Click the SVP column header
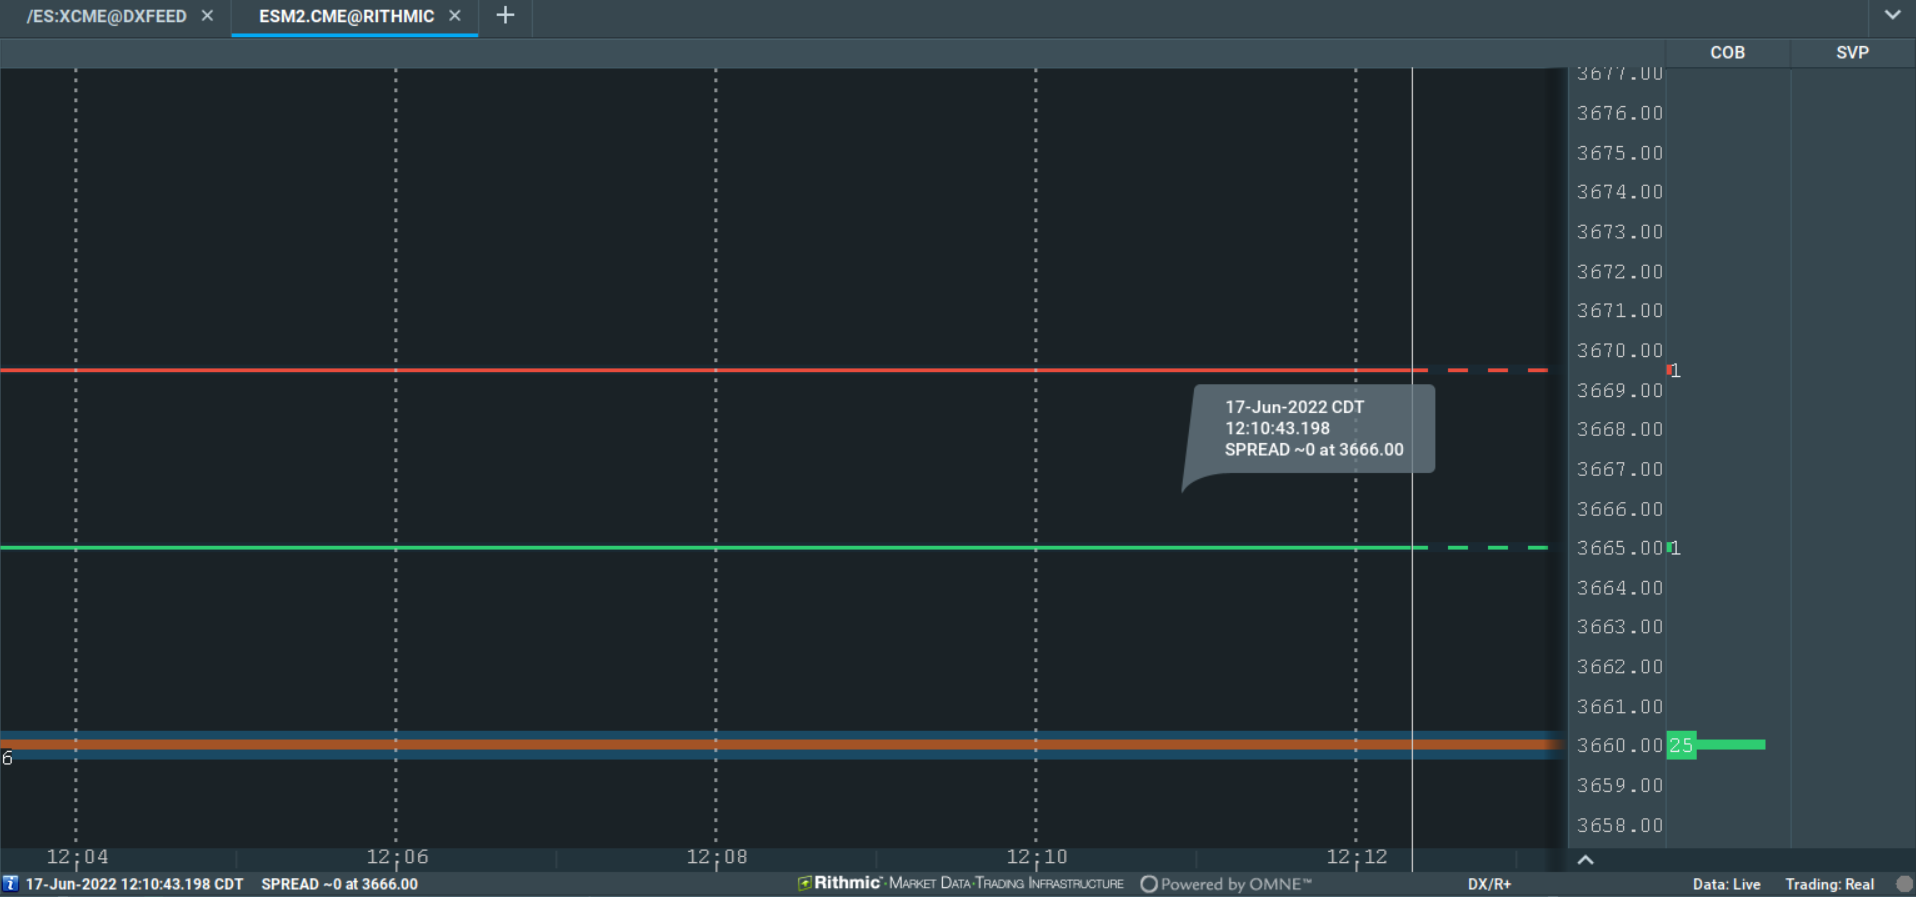This screenshot has height=897, width=1916. [1852, 53]
